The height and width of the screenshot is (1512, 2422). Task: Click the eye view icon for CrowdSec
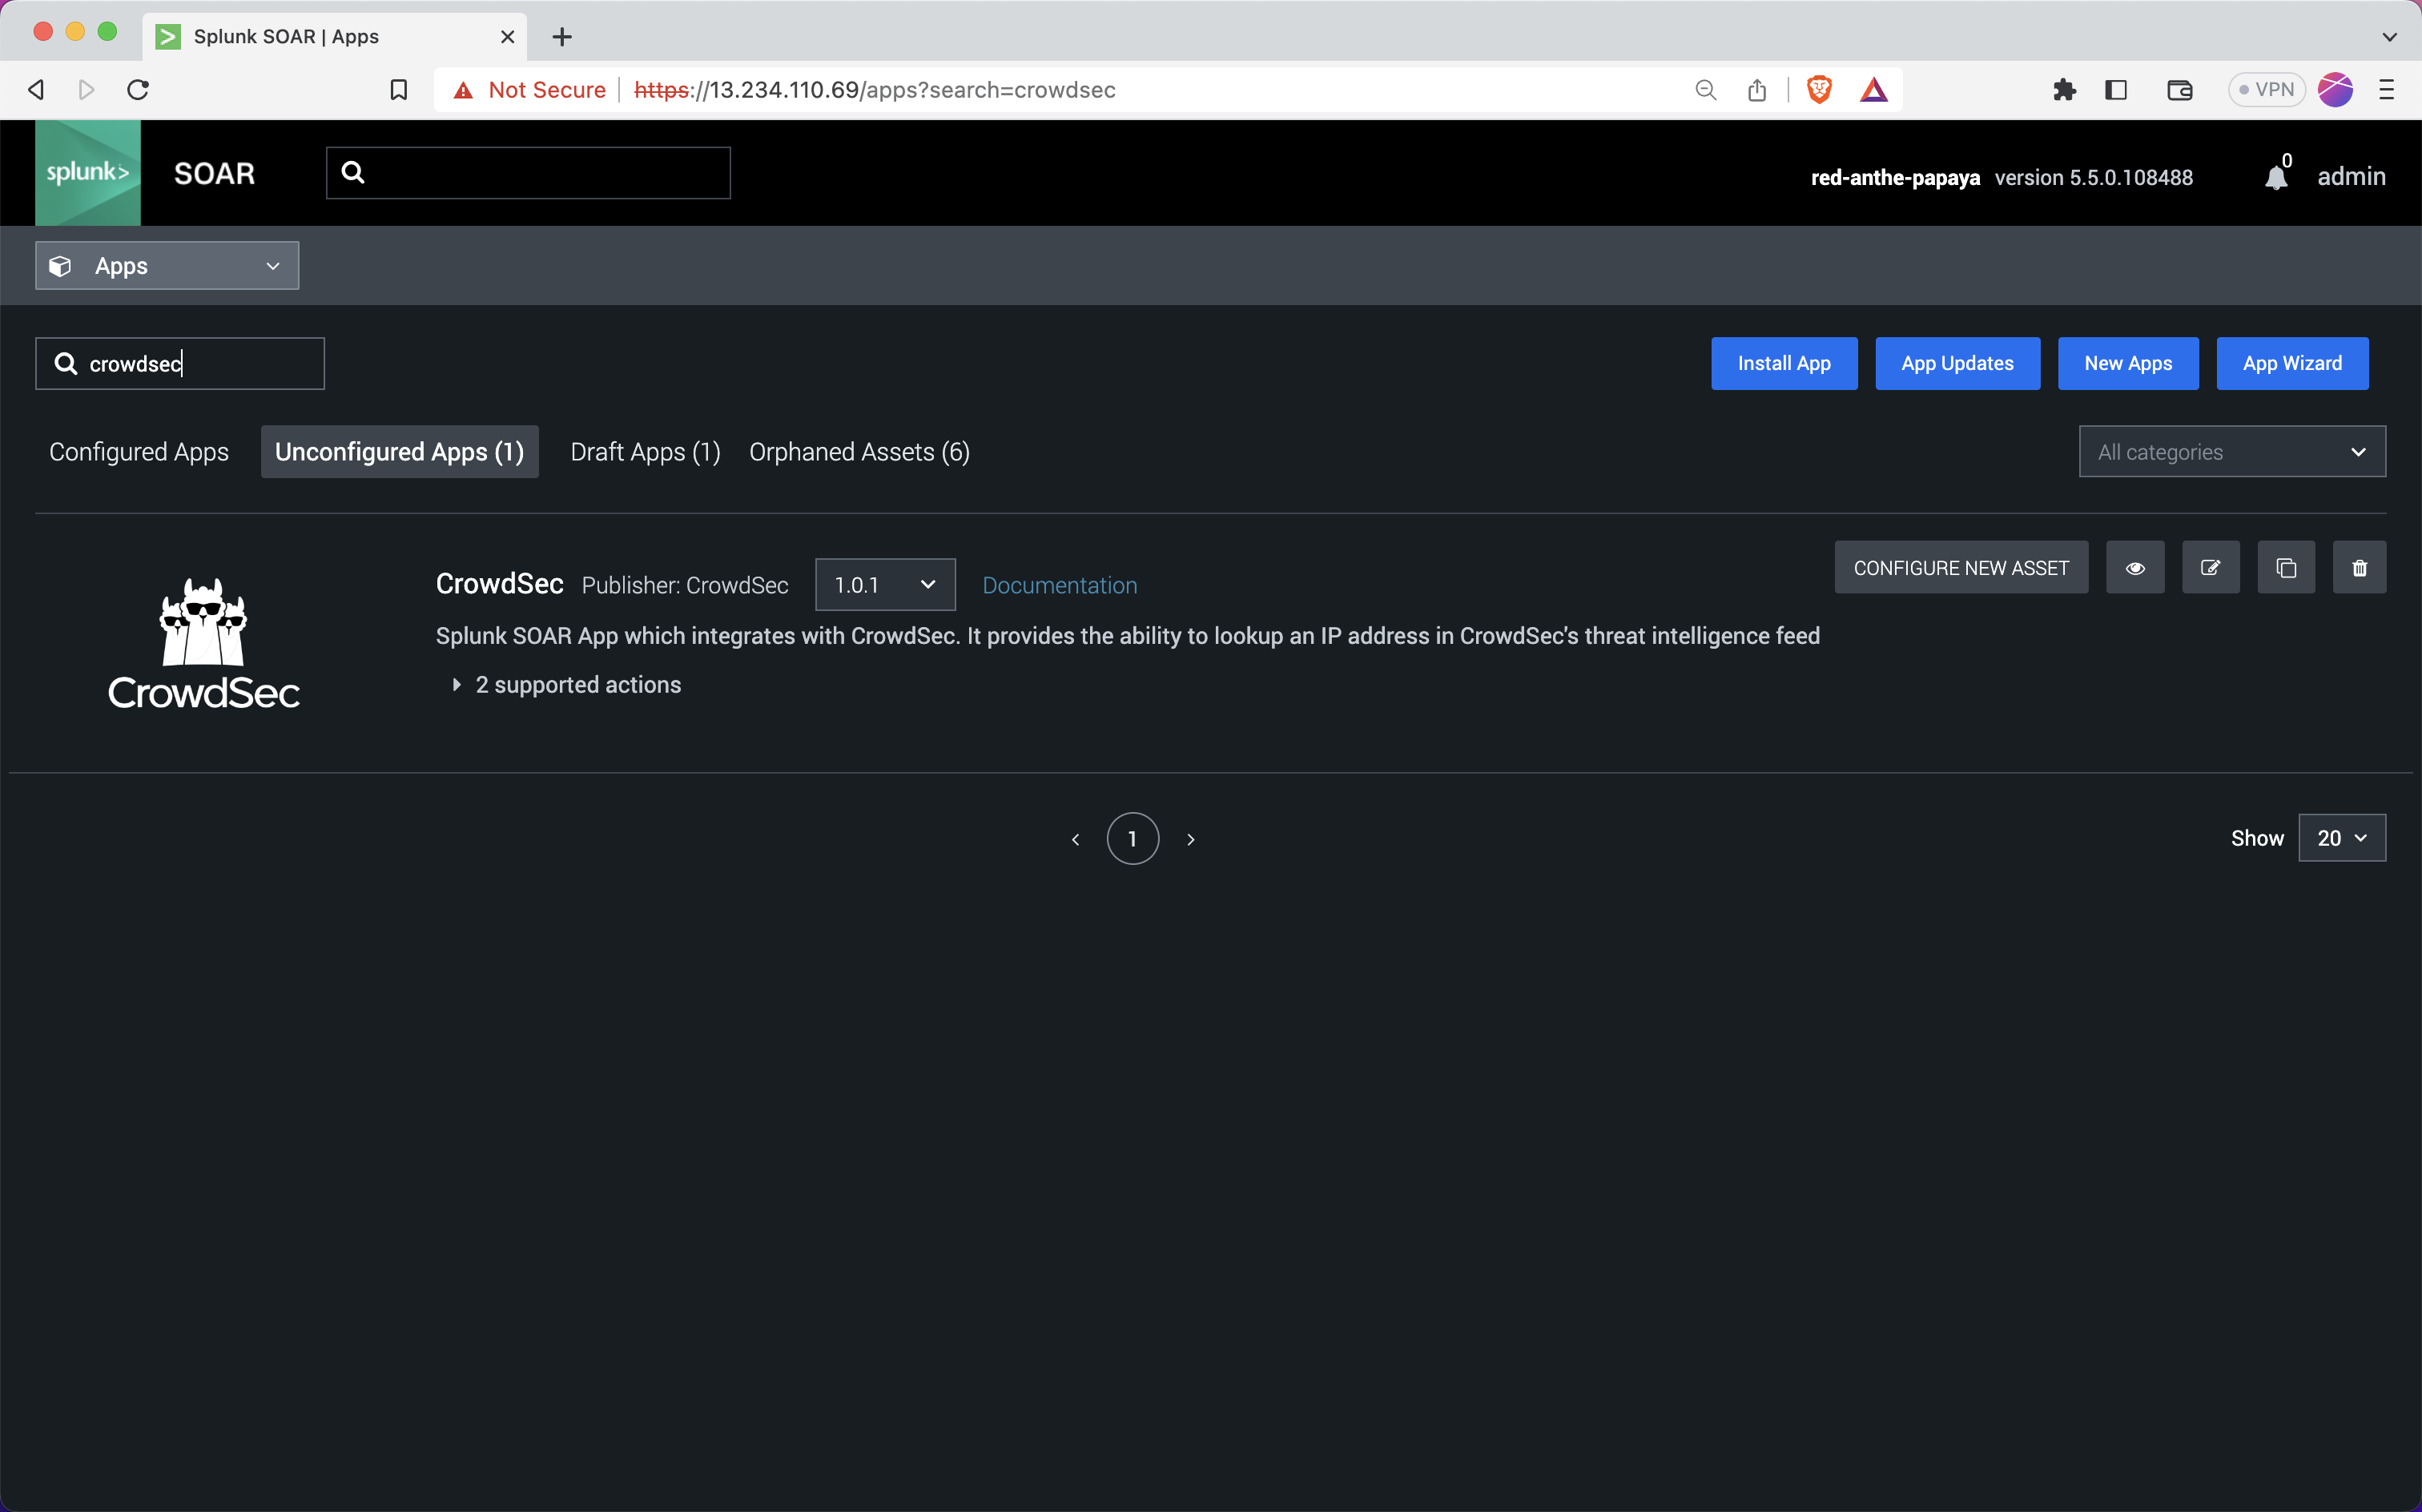point(2134,568)
